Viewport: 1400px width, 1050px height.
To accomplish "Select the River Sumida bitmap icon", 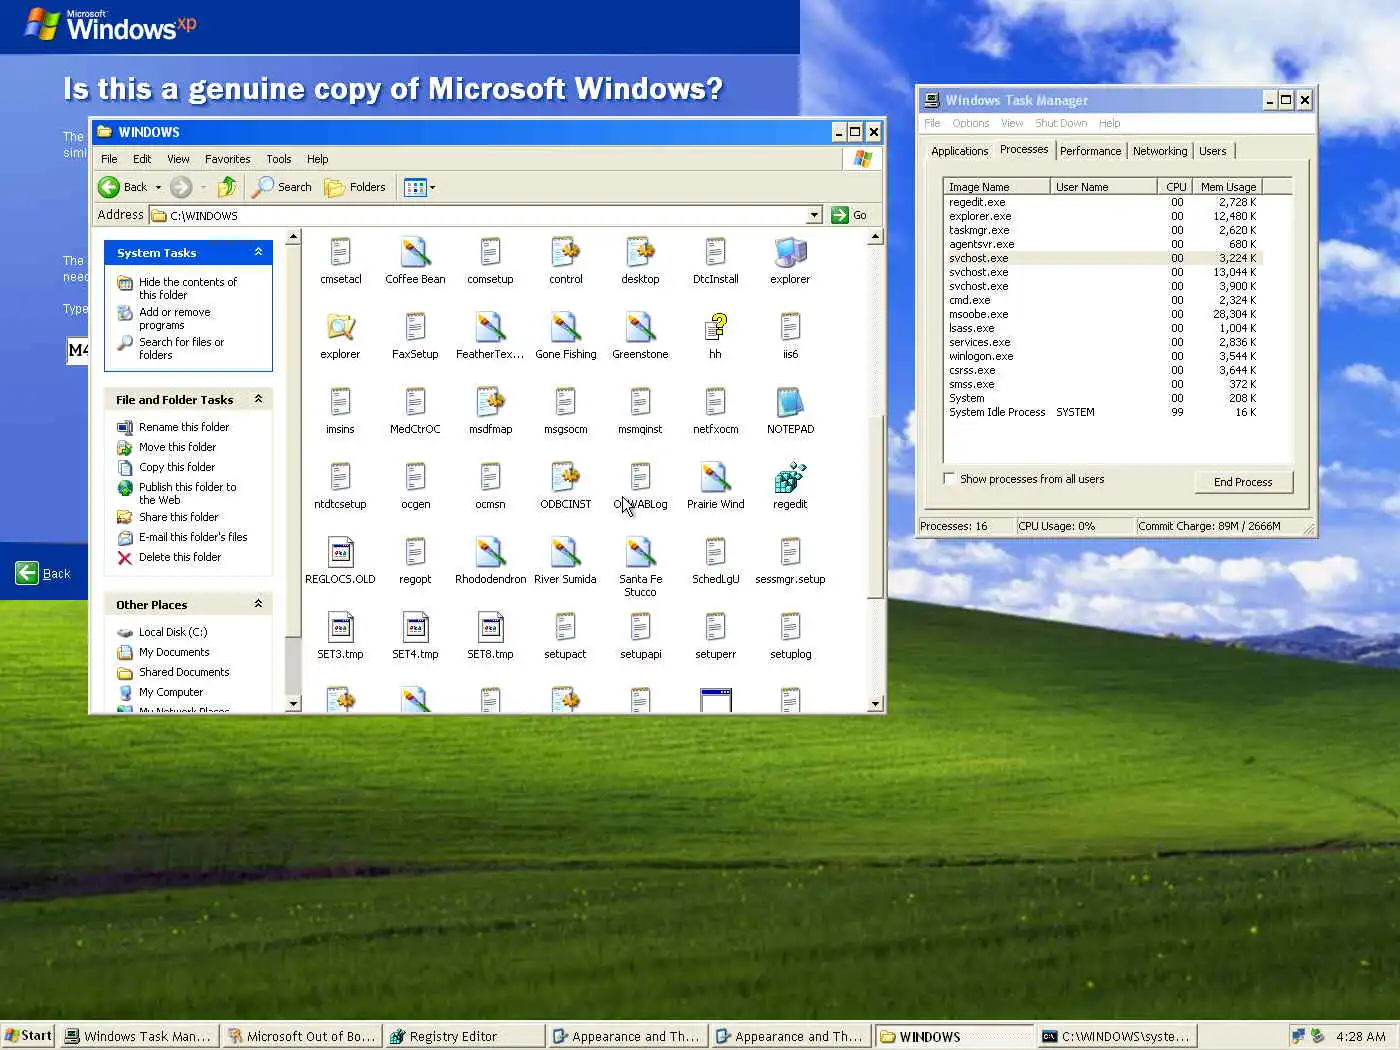I will coord(565,552).
